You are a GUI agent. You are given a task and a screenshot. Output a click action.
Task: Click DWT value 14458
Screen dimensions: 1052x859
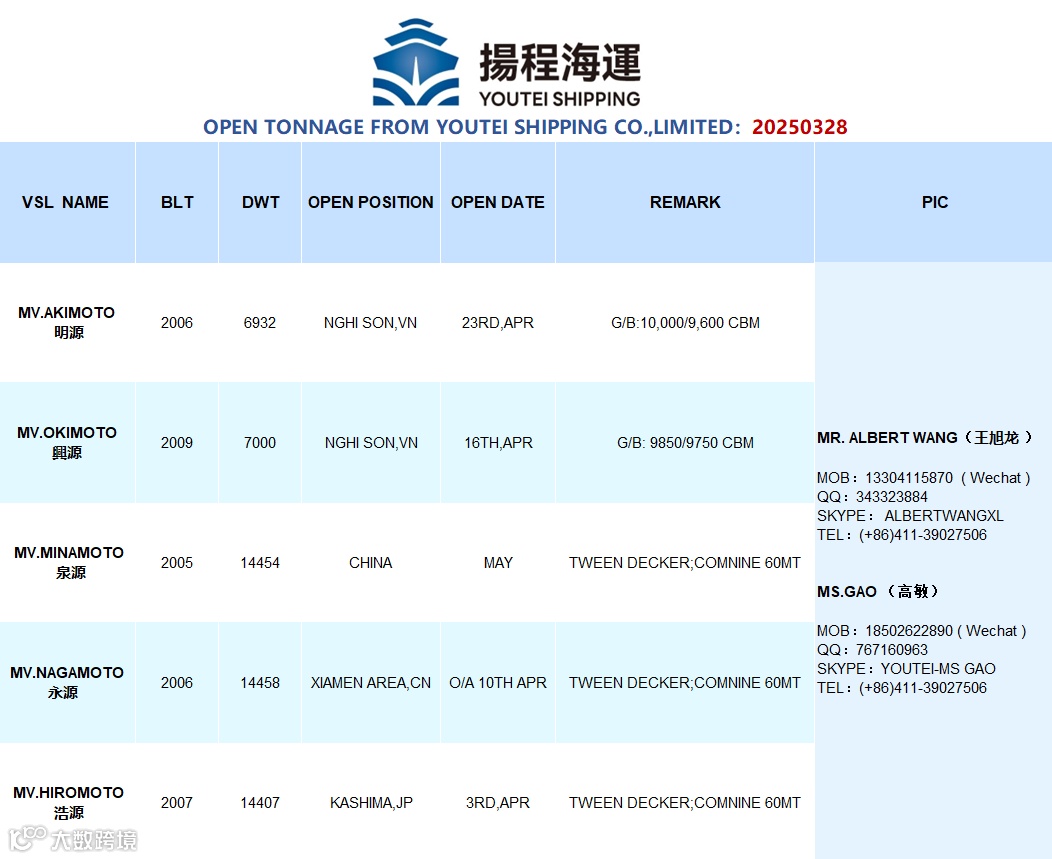coord(260,683)
